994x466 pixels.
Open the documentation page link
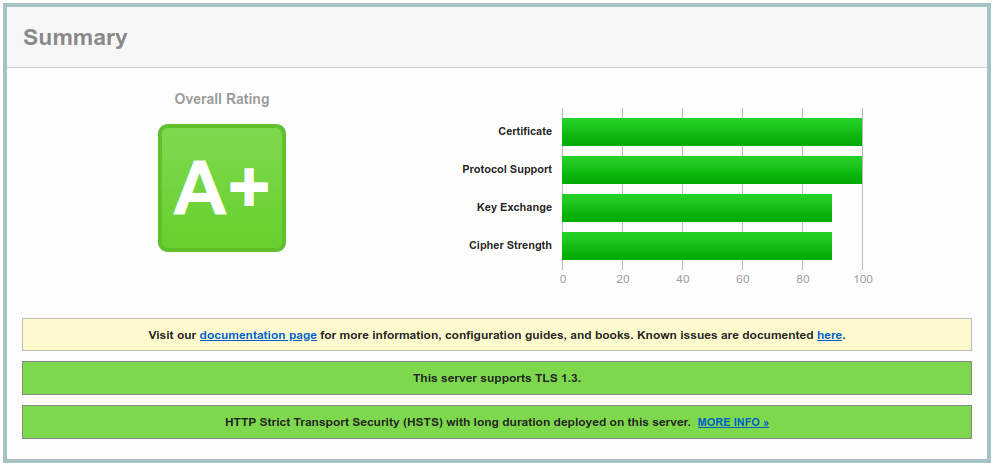pos(258,335)
